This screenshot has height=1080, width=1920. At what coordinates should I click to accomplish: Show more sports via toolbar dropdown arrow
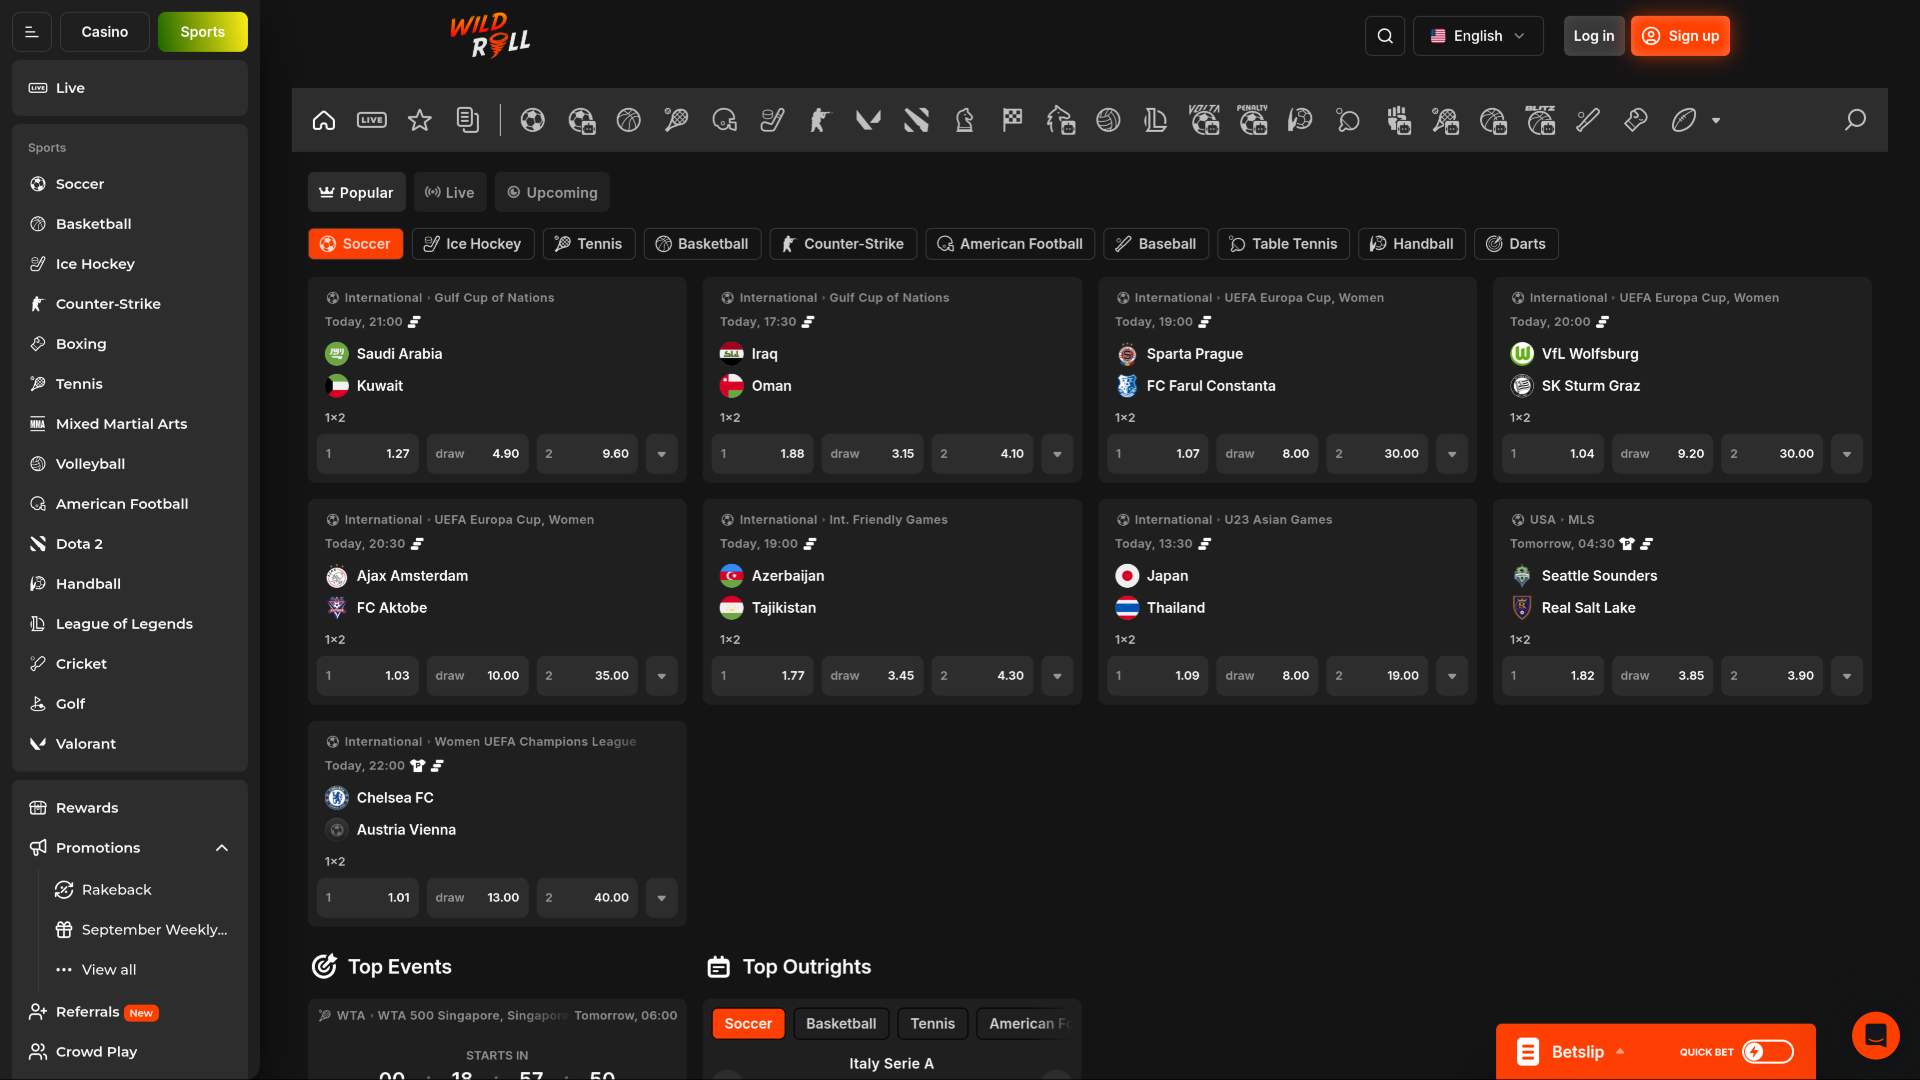1716,120
